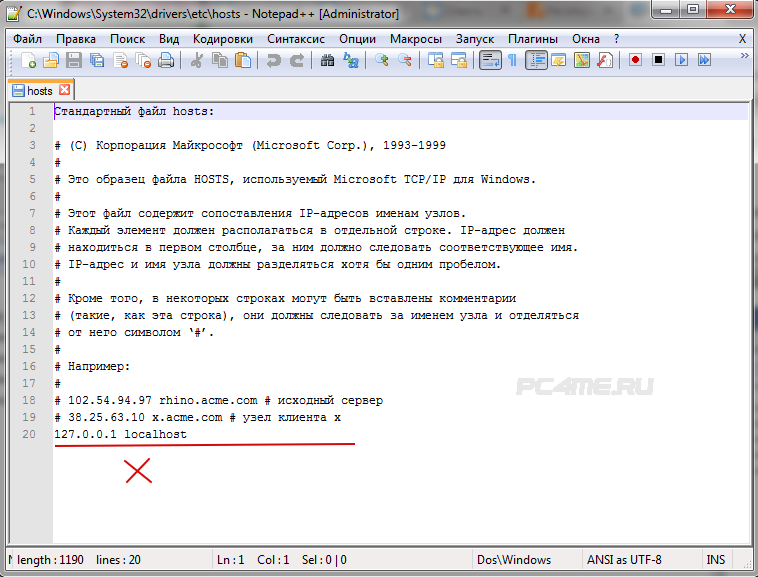Open the Макросы menu
Viewport: 758px width, 577px height.
point(416,39)
